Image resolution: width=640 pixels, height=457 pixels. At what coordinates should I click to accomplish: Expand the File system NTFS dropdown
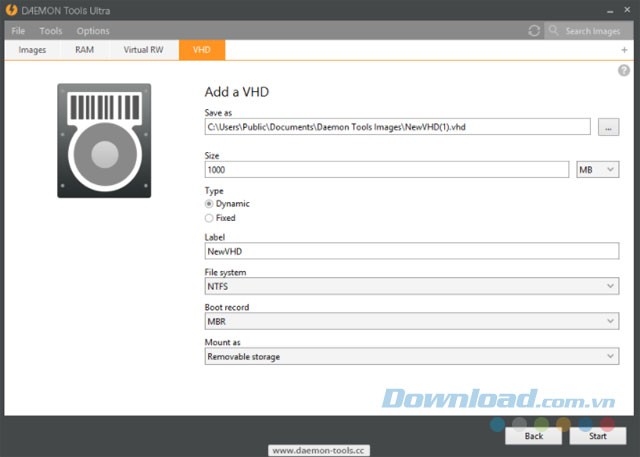click(x=411, y=287)
